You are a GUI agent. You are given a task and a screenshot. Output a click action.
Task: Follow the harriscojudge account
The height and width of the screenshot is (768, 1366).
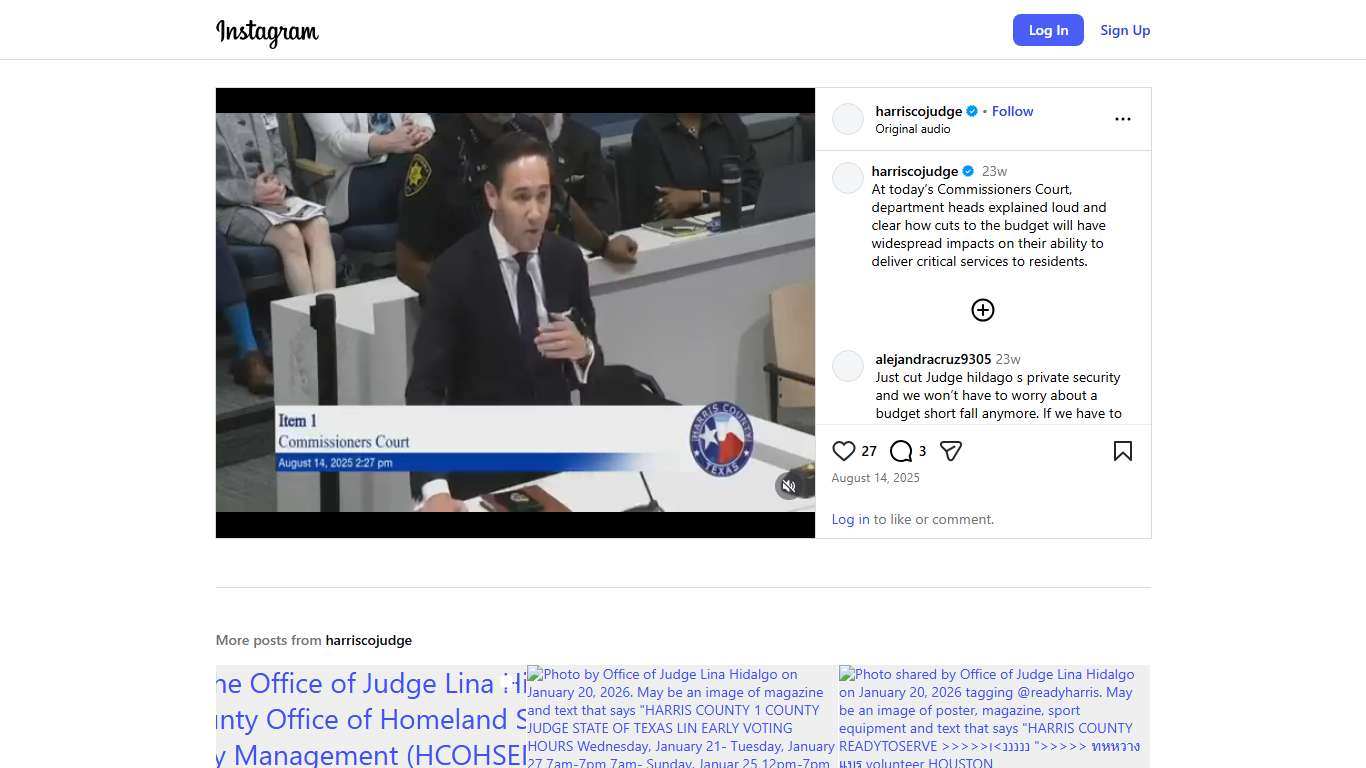click(1012, 111)
